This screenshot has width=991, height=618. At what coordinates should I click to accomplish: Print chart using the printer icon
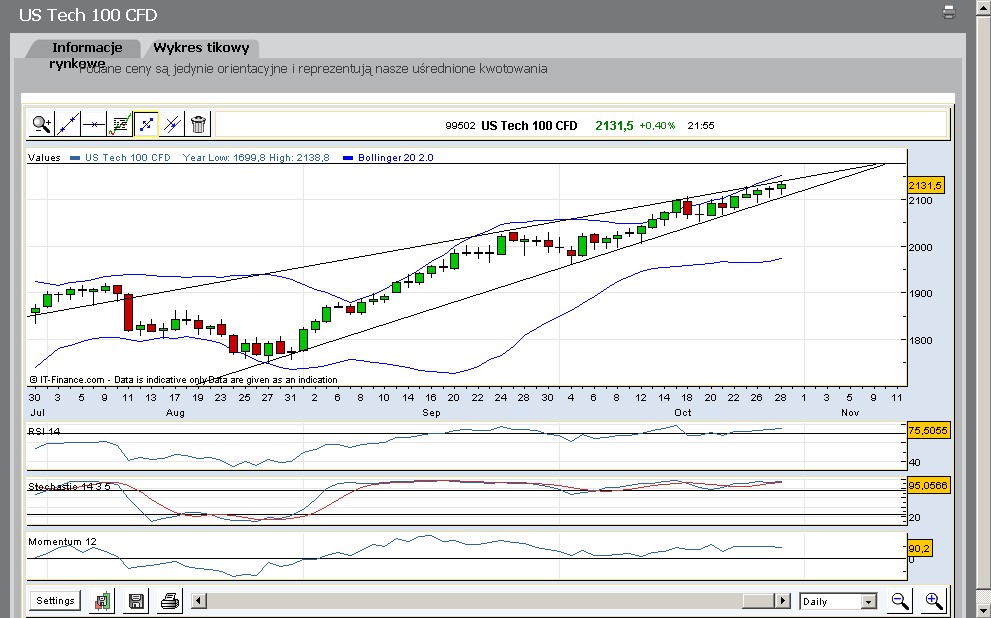[x=170, y=601]
